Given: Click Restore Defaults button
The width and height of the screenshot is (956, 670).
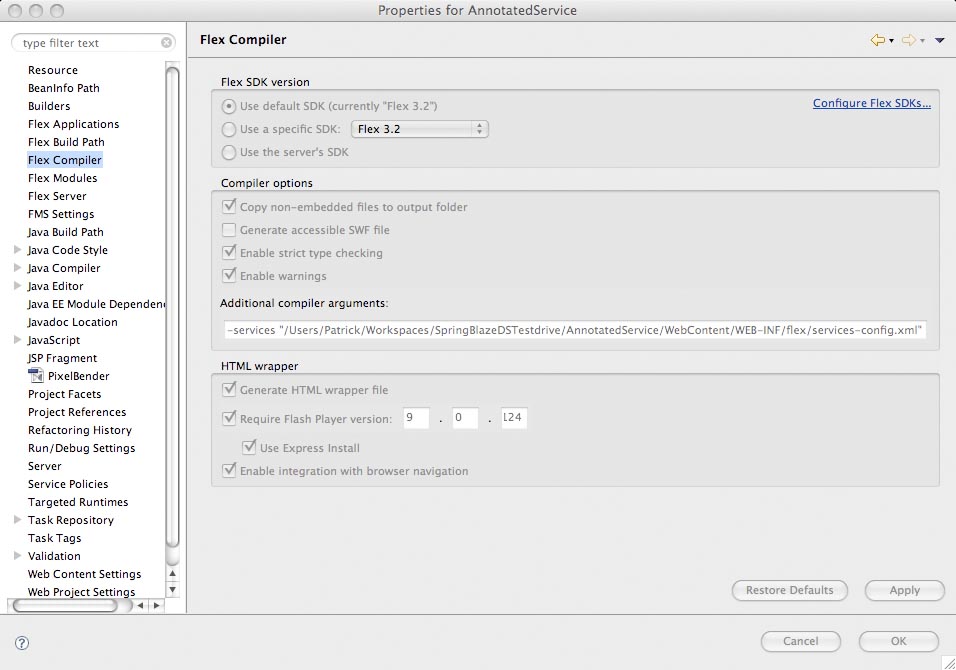Looking at the screenshot, I should [790, 590].
